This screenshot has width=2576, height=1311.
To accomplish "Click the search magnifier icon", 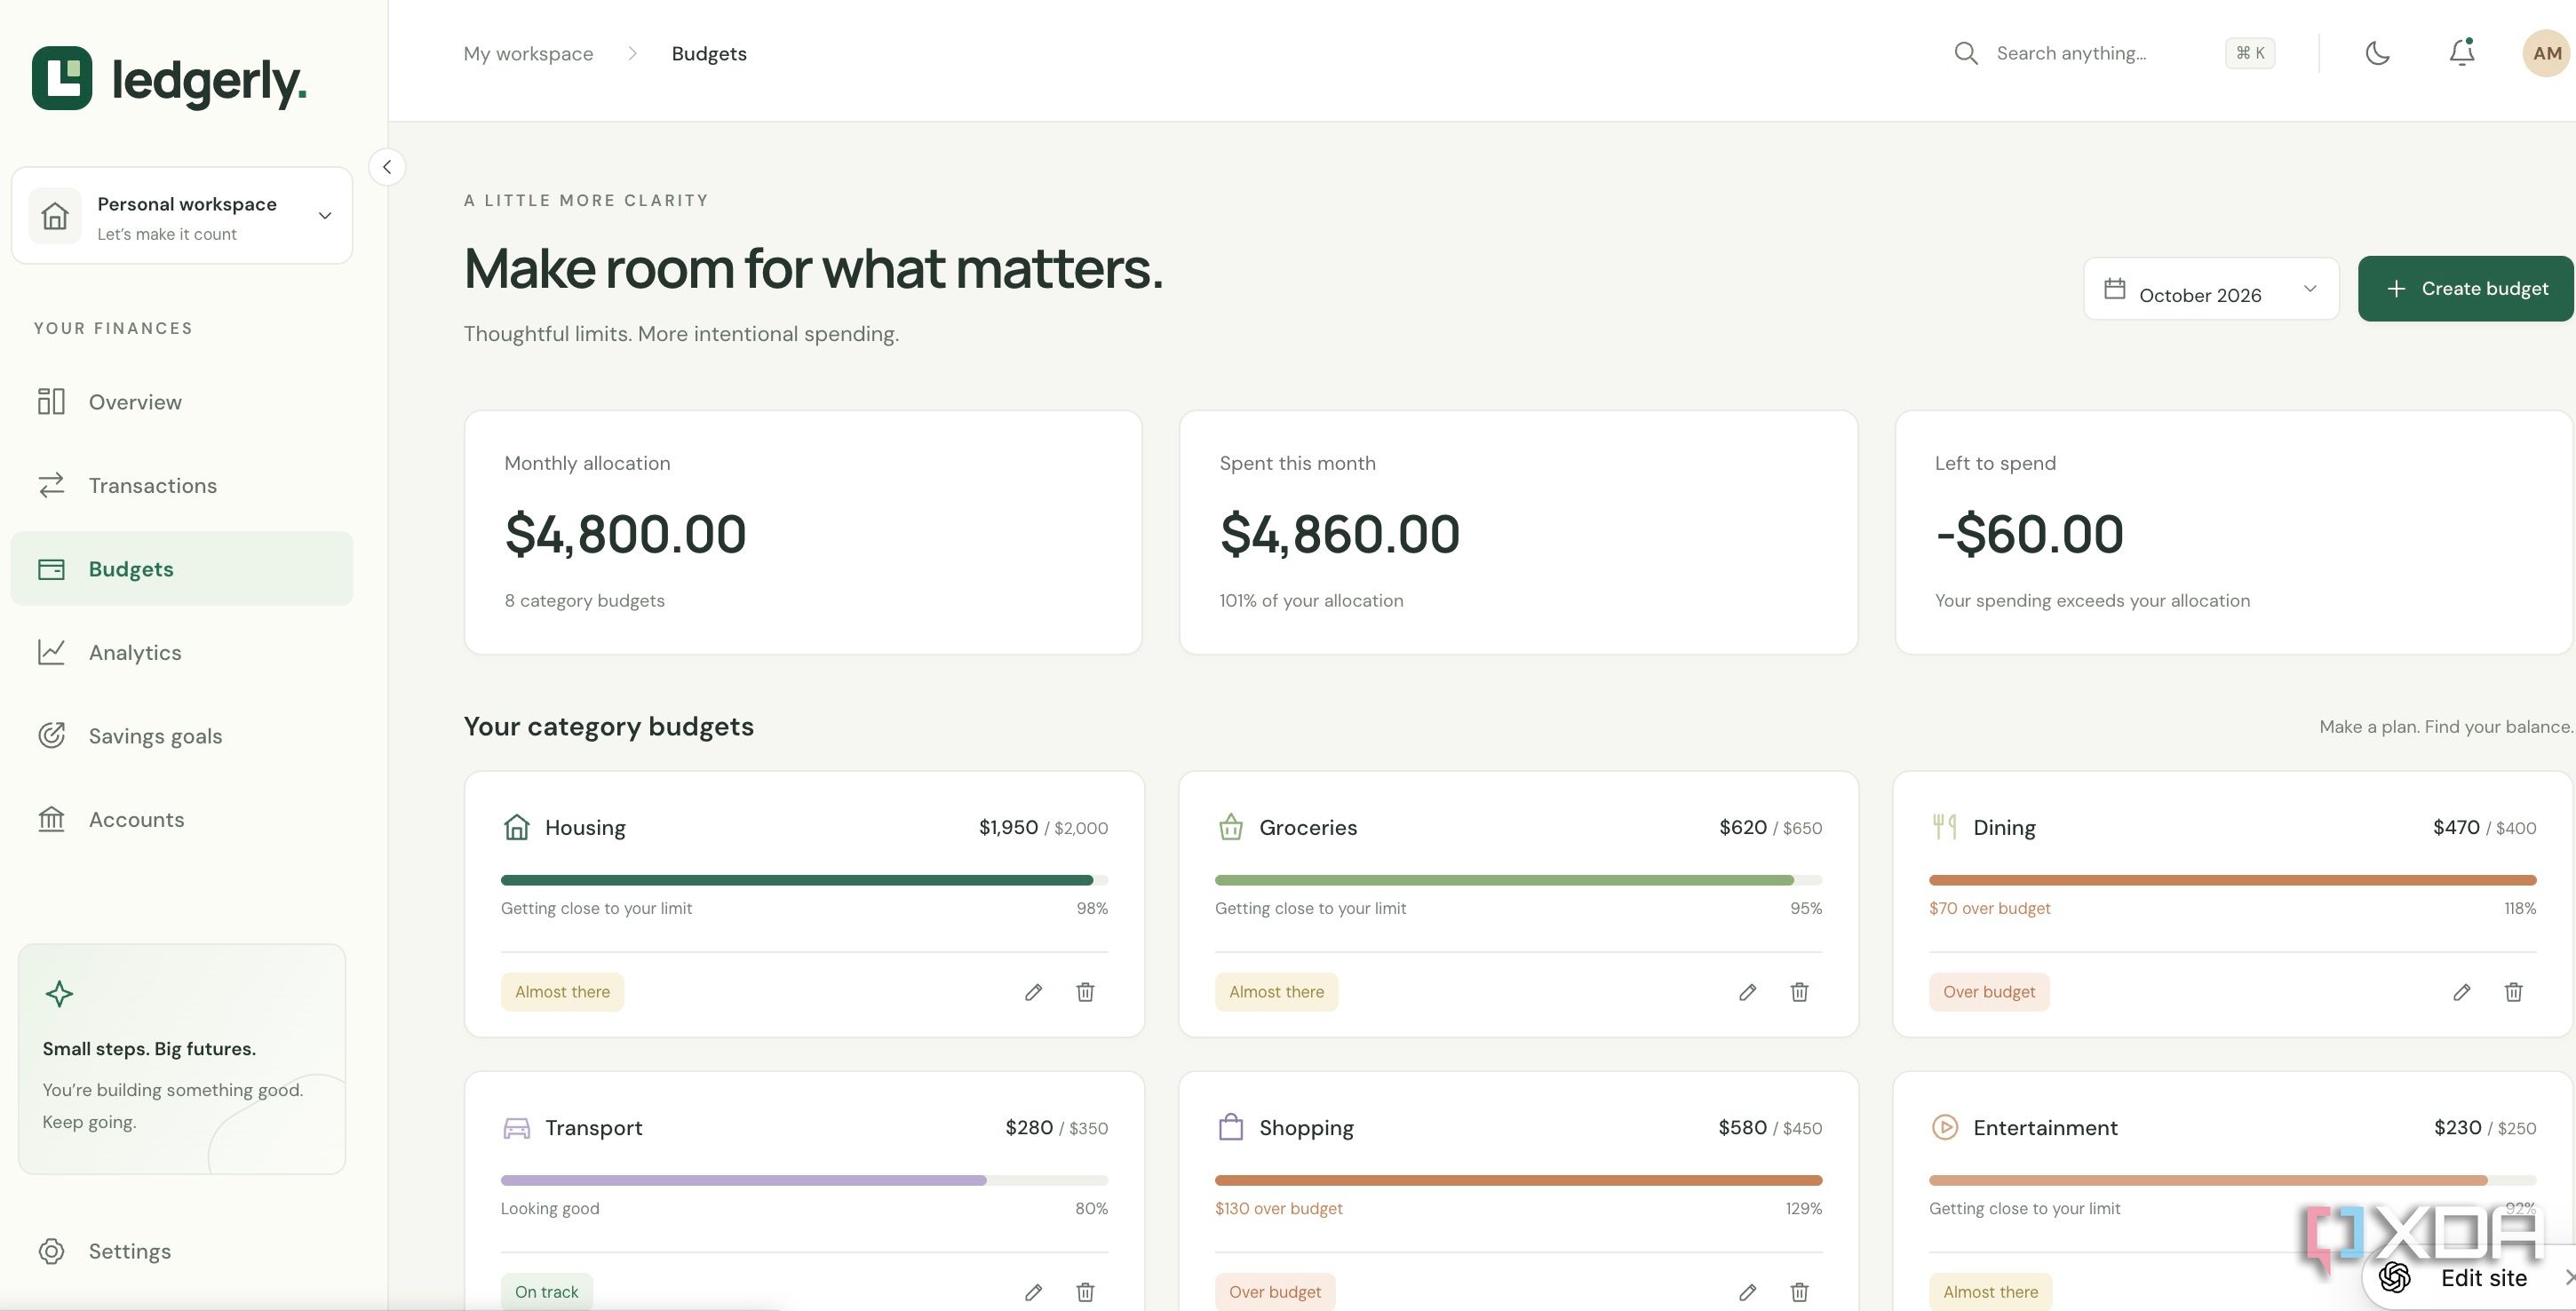I will click(x=1965, y=53).
